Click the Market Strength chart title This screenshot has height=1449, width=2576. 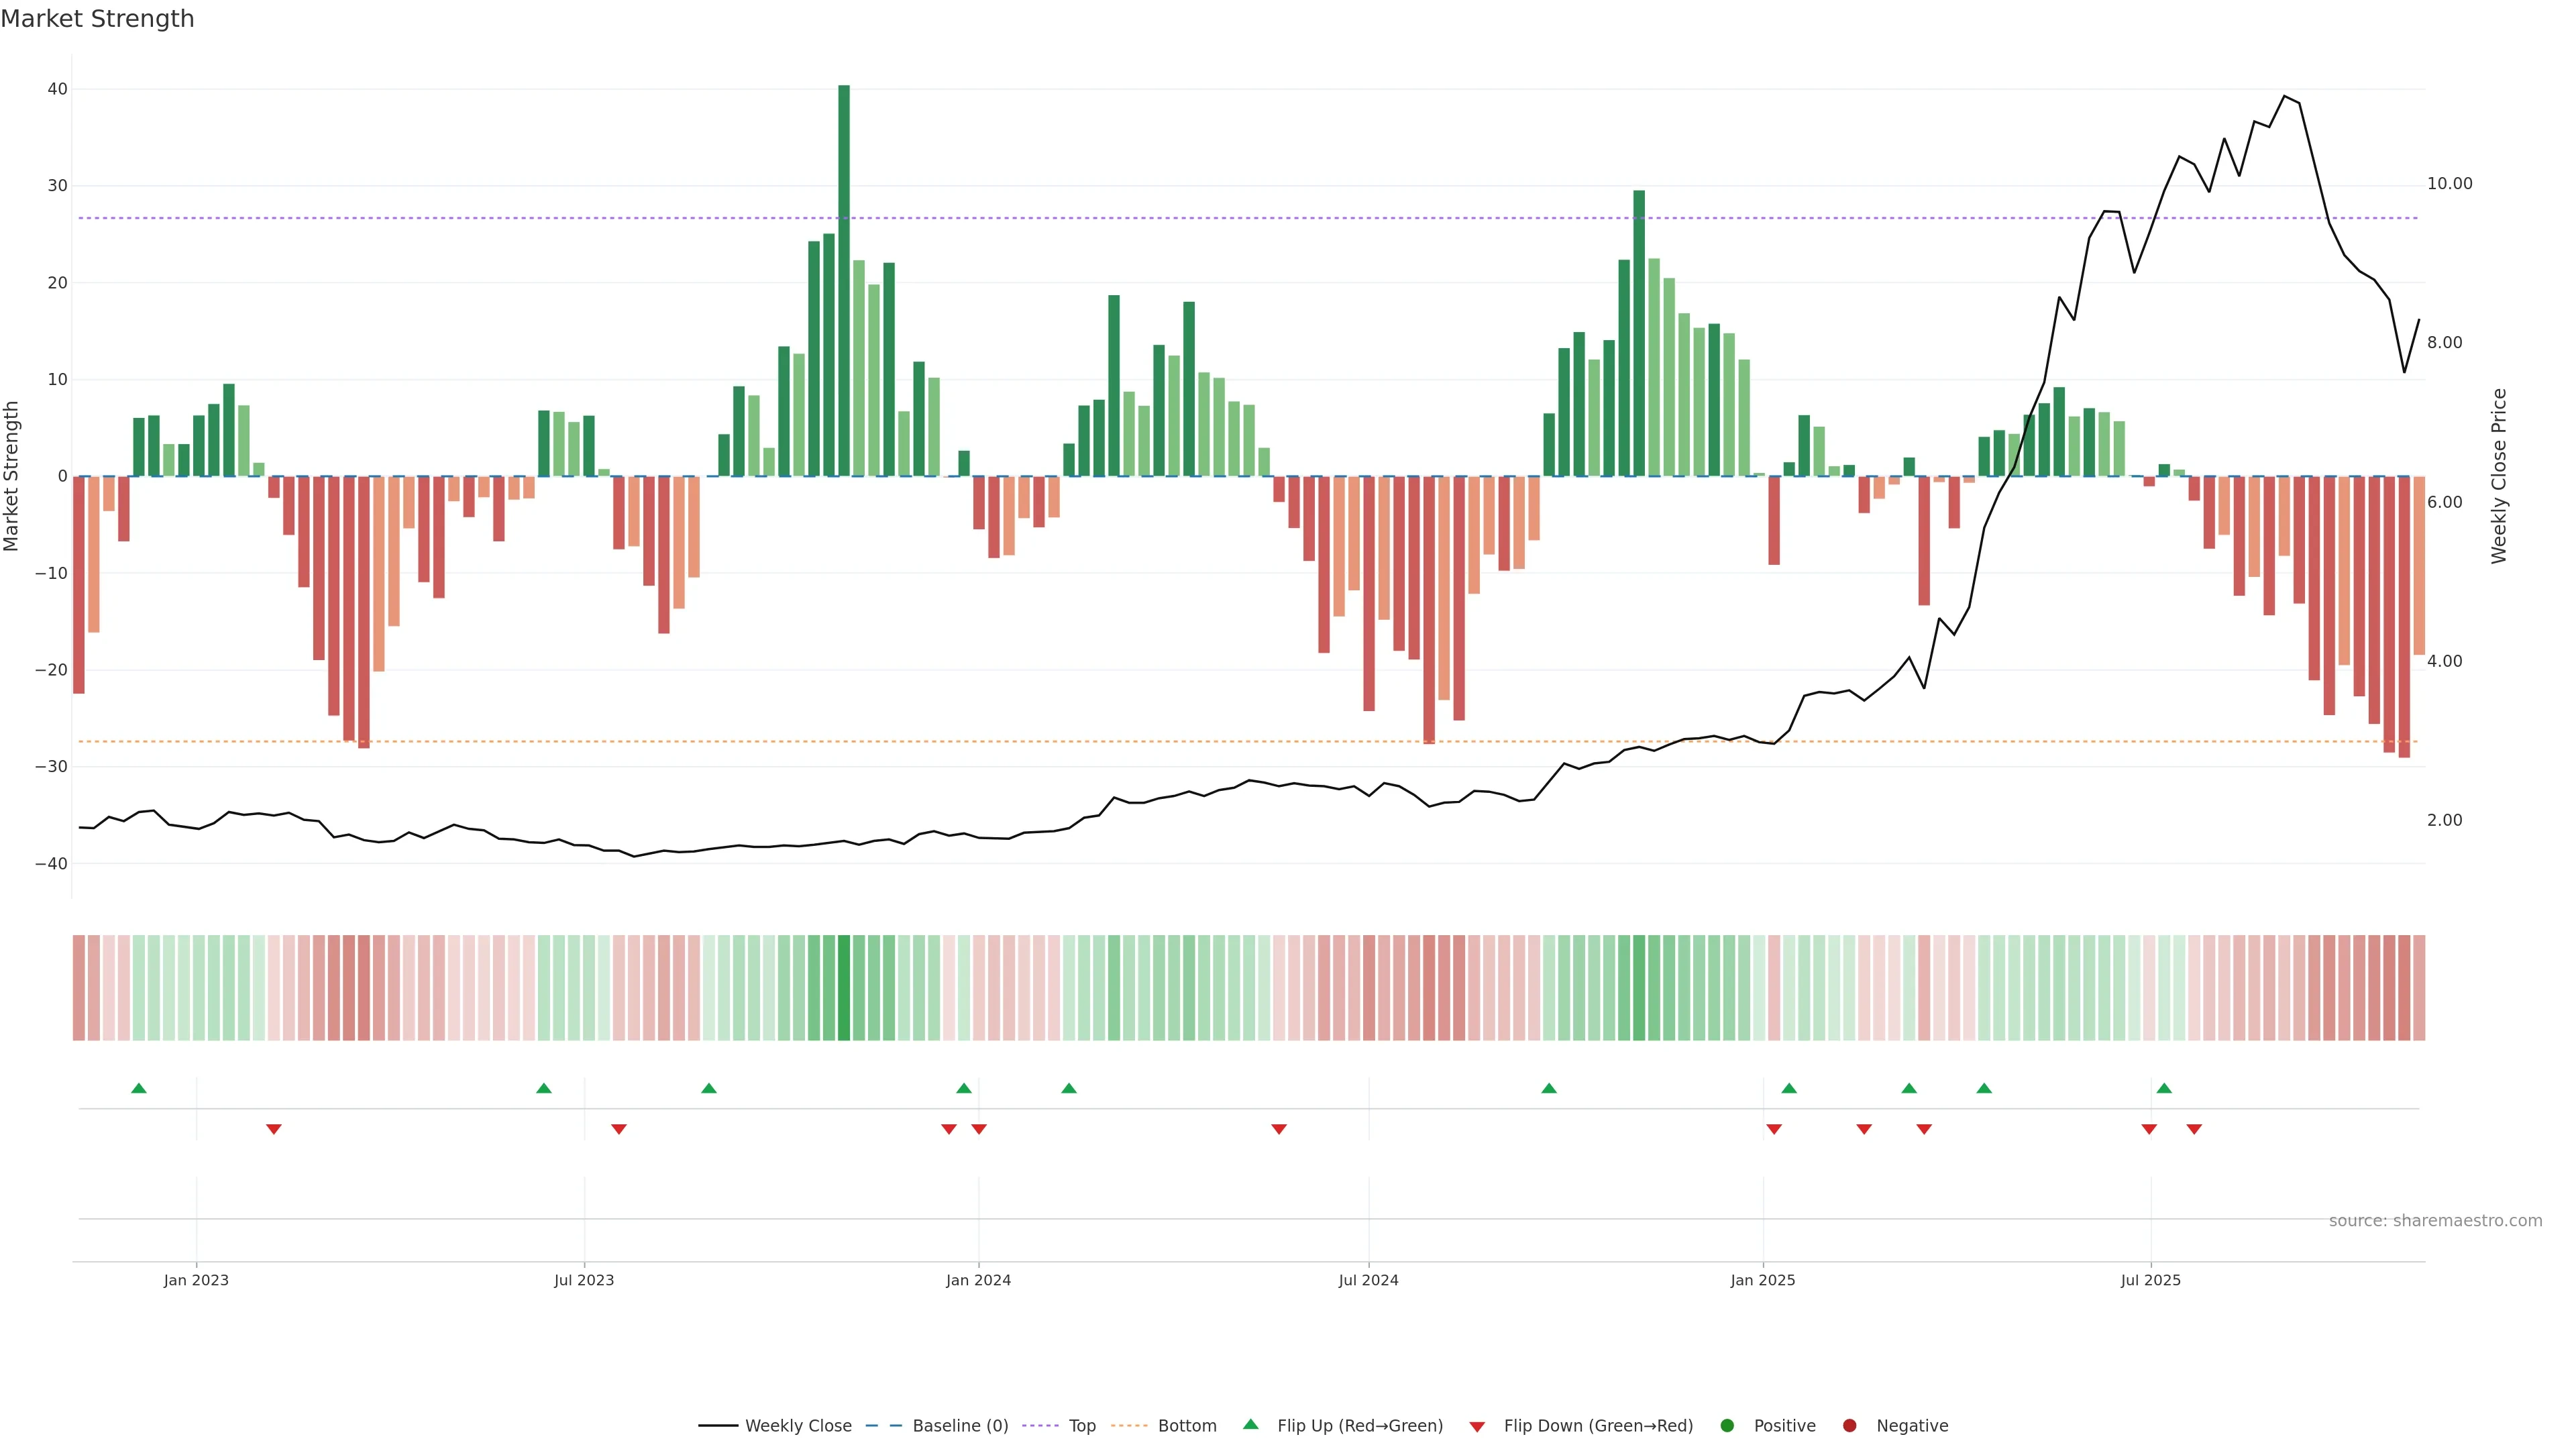pos(97,19)
